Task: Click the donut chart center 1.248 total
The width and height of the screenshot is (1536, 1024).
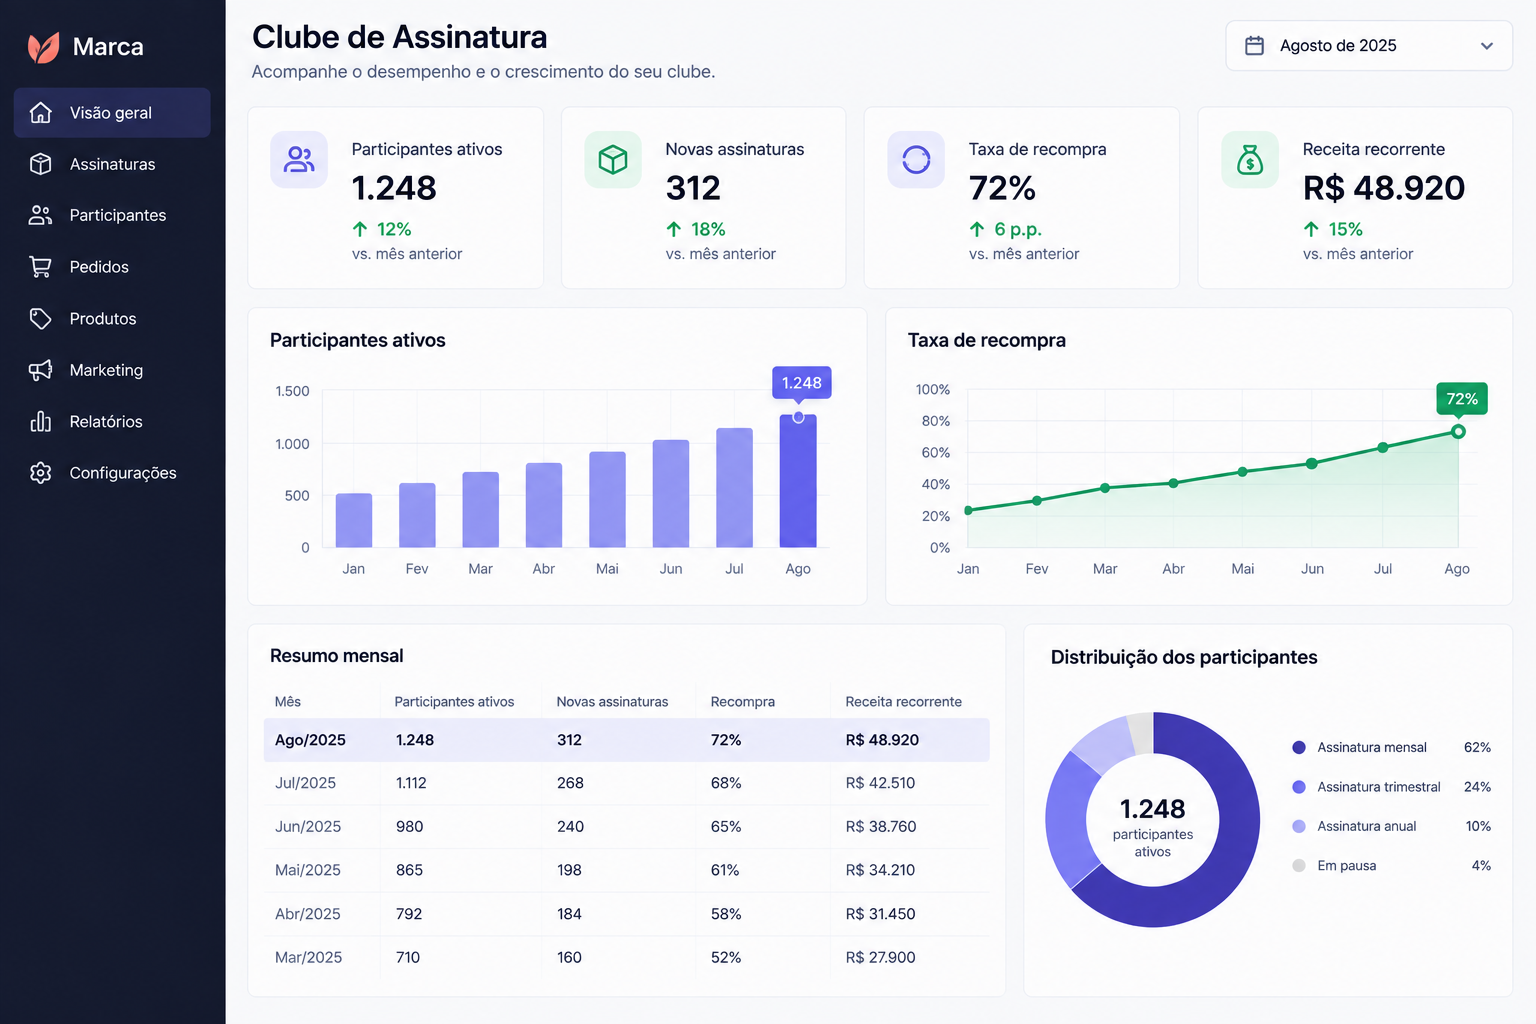Action: click(1153, 809)
